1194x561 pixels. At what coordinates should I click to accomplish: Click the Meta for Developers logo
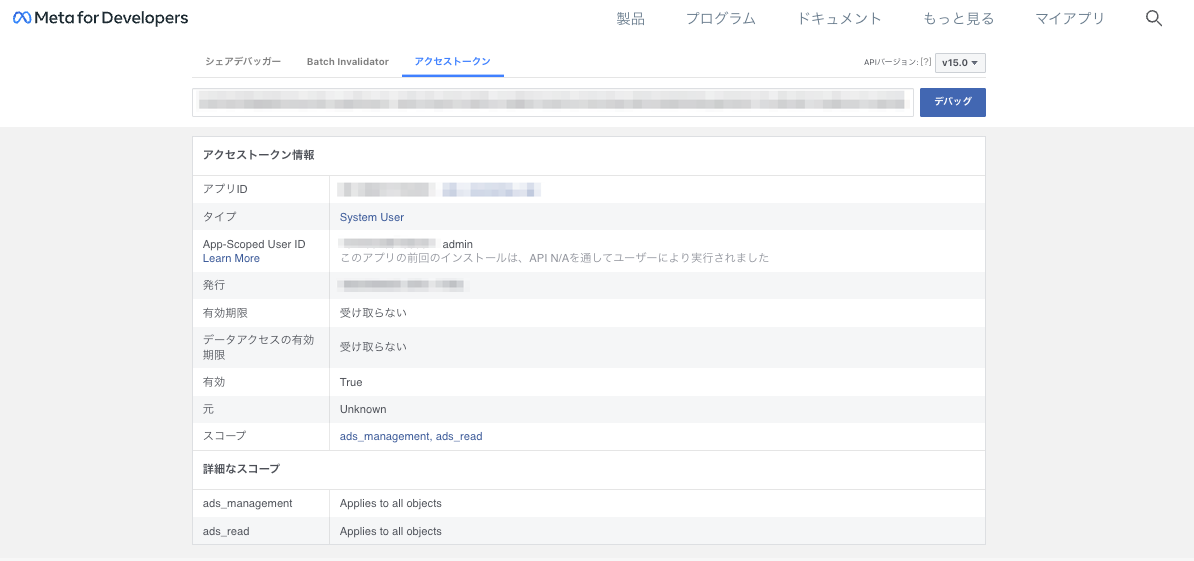coord(101,18)
